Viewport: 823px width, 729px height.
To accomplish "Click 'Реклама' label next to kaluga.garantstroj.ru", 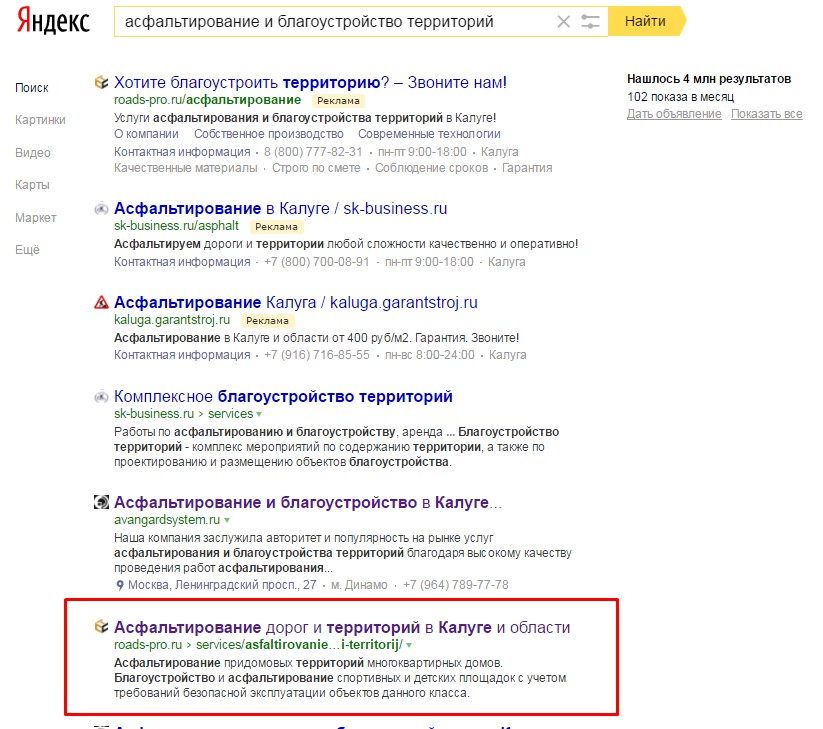I will [267, 321].
